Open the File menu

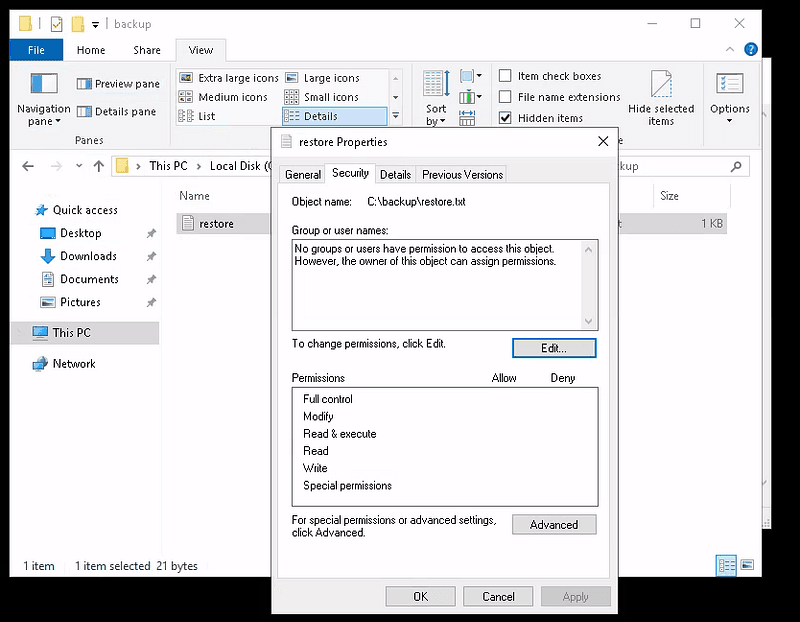[36, 49]
